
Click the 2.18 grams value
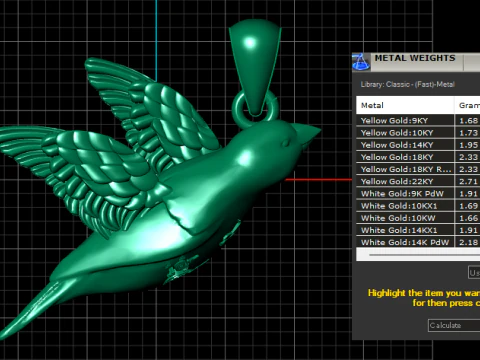[469, 242]
